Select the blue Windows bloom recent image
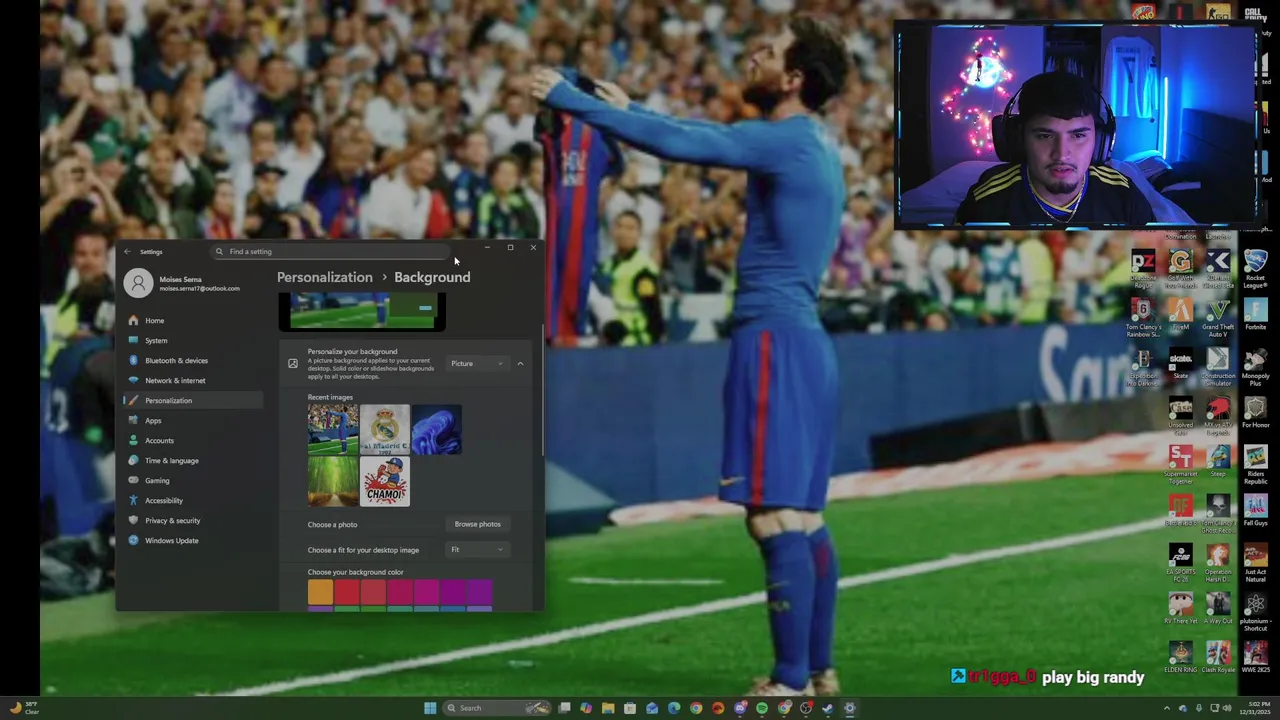Screen dimensions: 1280x720 click(x=437, y=429)
